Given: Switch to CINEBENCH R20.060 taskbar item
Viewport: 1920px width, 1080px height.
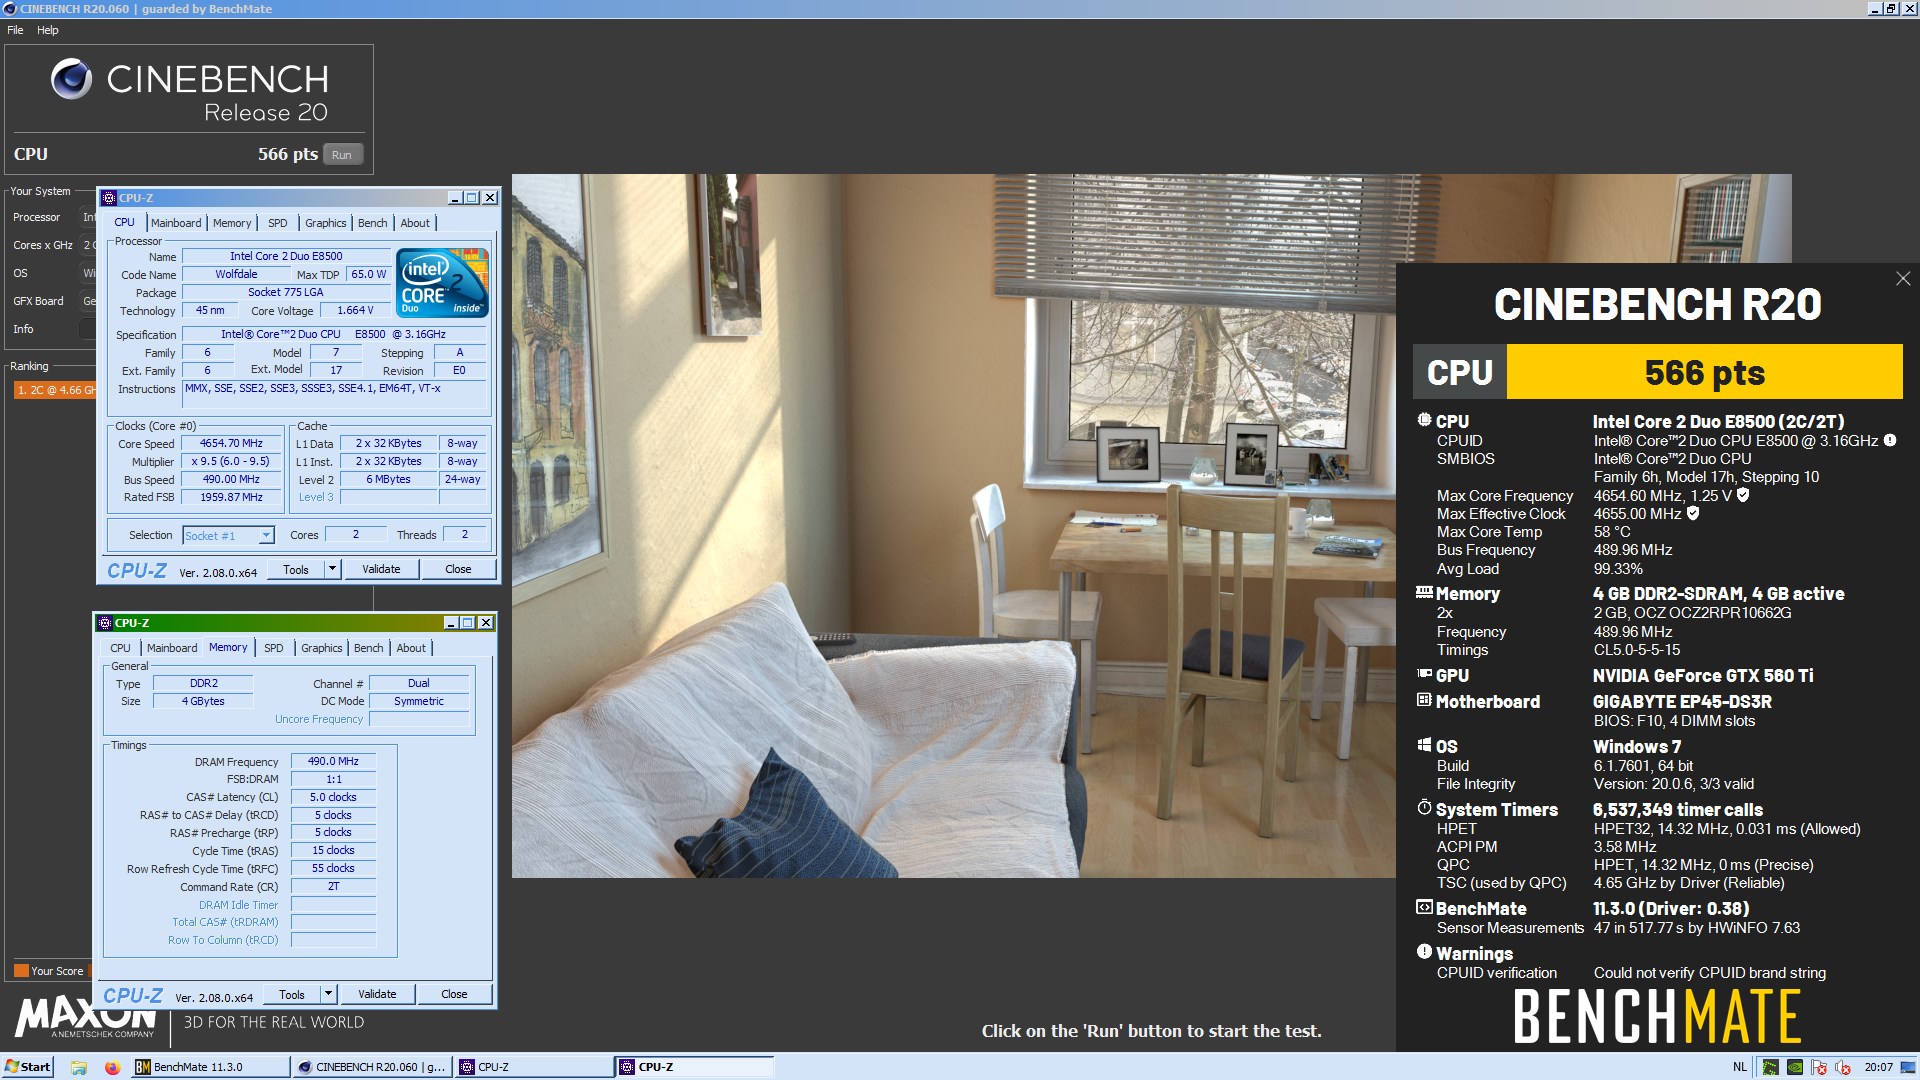Looking at the screenshot, I should [x=372, y=1067].
